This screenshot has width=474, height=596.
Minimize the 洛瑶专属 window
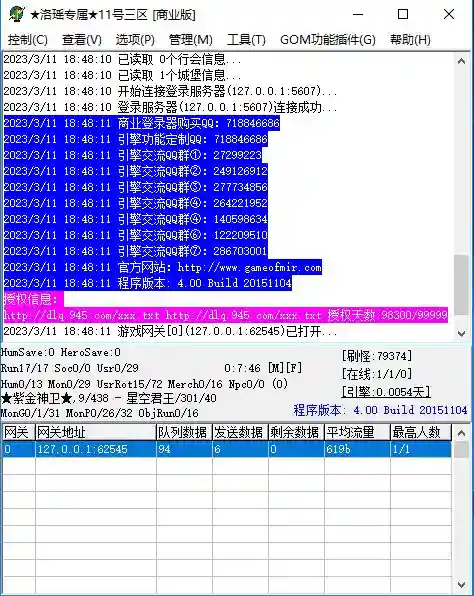358,14
